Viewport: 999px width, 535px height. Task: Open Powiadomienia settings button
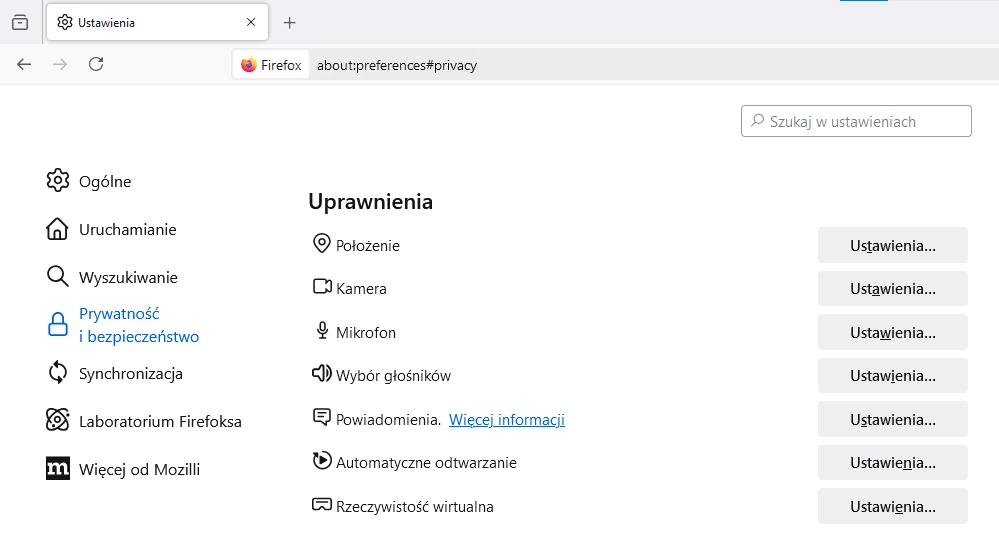[x=892, y=420]
